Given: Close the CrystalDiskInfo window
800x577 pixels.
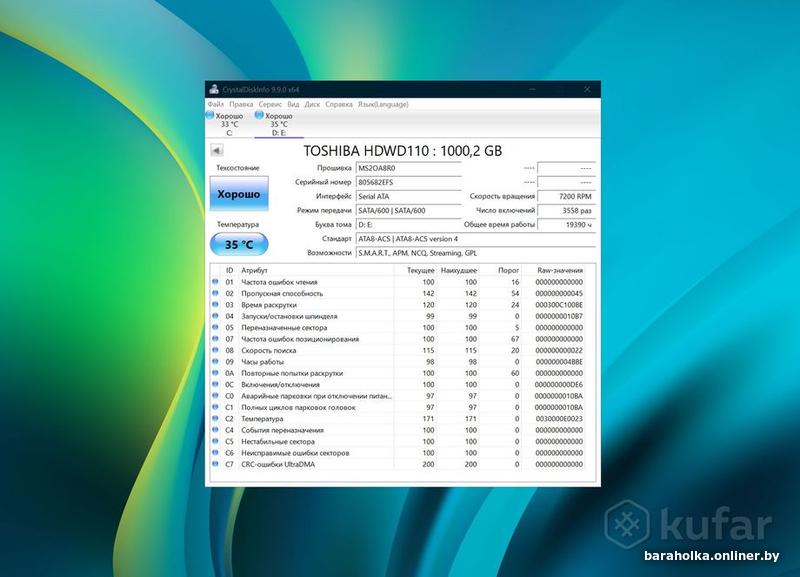Looking at the screenshot, I should [x=587, y=89].
